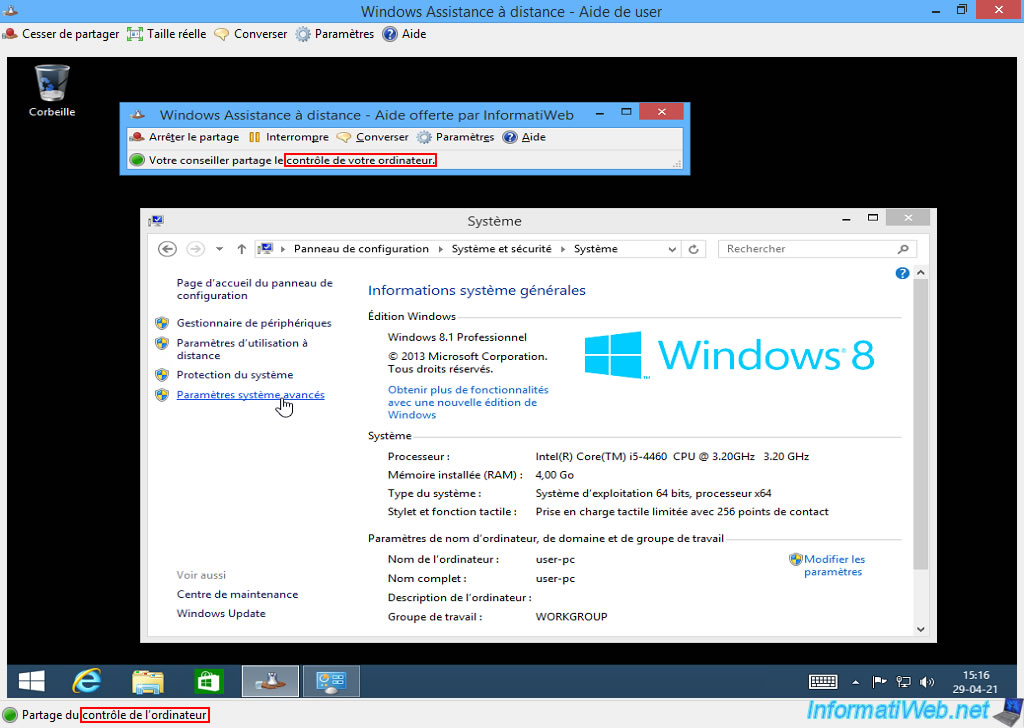The image size is (1024, 728).
Task: Open Centre de maintenance link
Action: coord(237,594)
